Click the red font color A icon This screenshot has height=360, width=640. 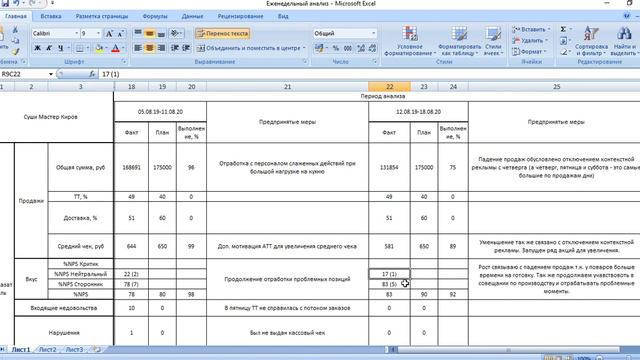pos(116,48)
